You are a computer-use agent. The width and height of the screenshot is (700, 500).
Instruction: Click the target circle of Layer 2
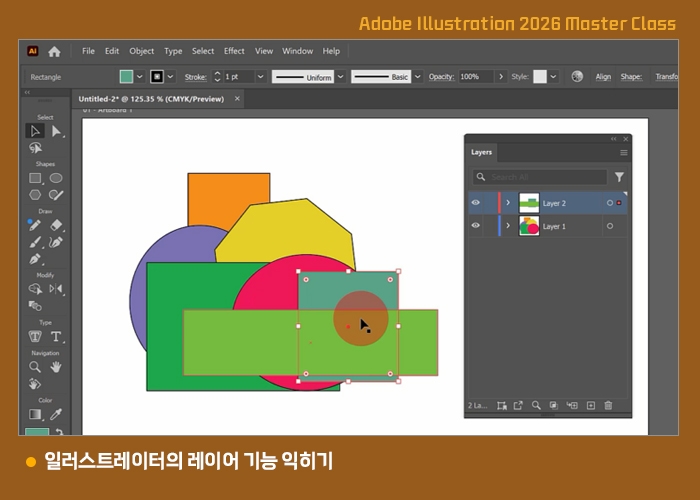point(610,203)
